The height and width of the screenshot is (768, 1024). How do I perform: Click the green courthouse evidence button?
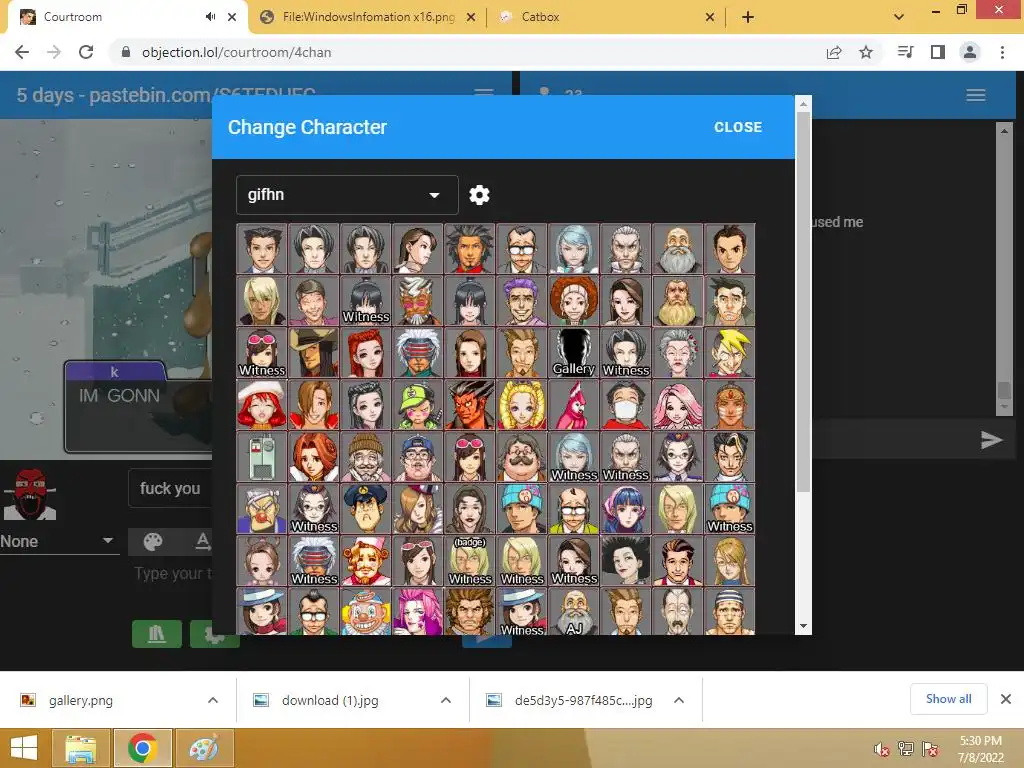[x=157, y=633]
